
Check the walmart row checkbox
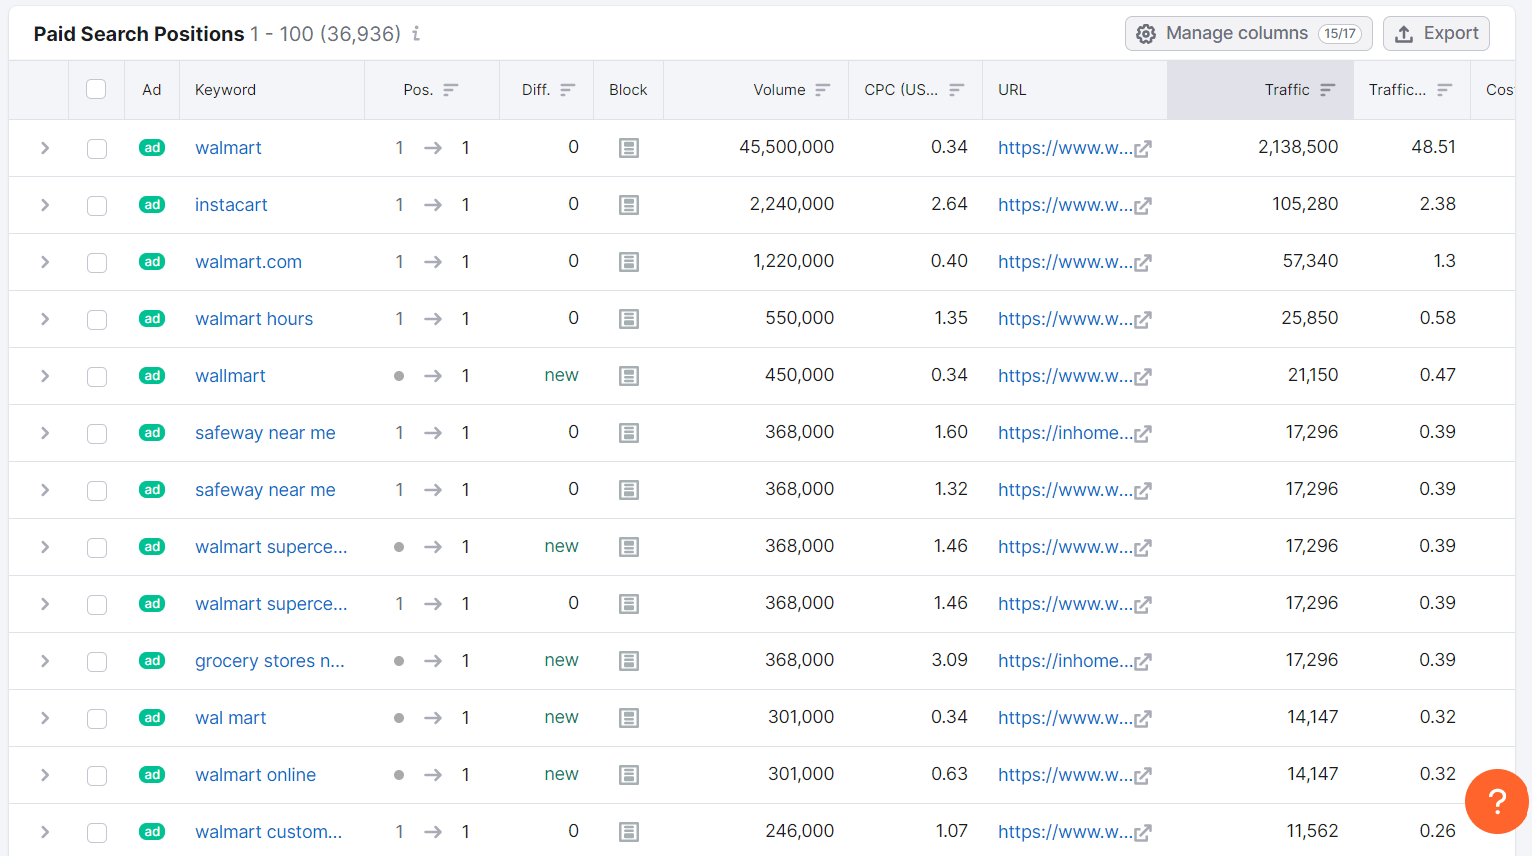click(97, 149)
